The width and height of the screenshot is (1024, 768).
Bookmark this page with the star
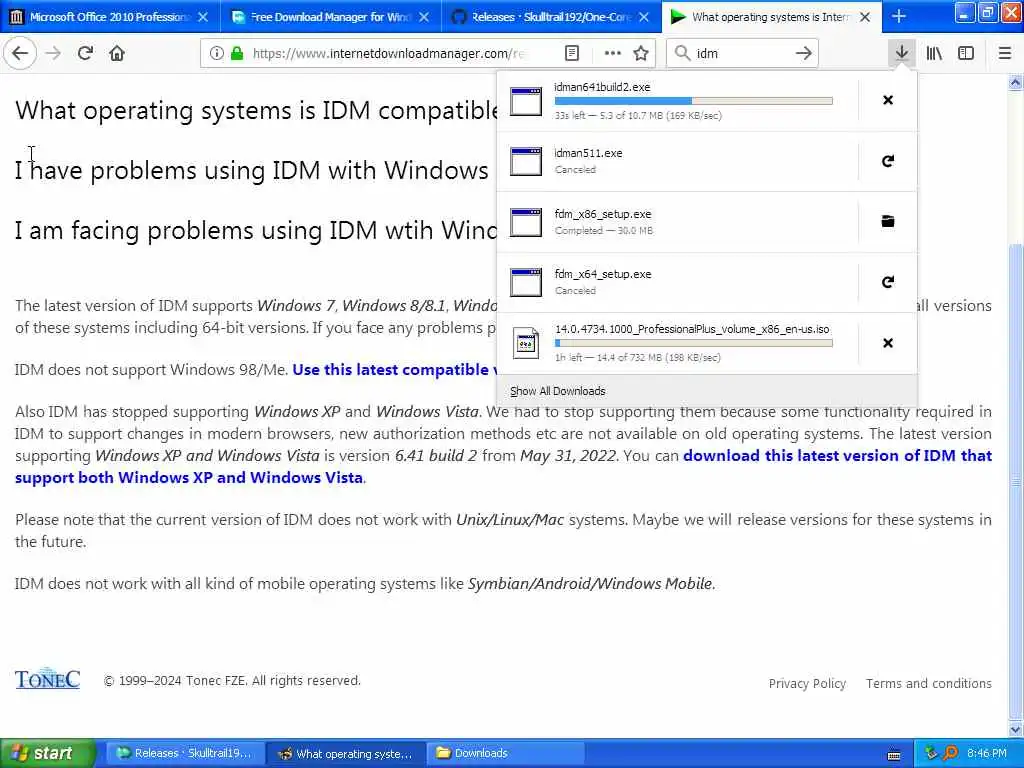[x=641, y=54]
